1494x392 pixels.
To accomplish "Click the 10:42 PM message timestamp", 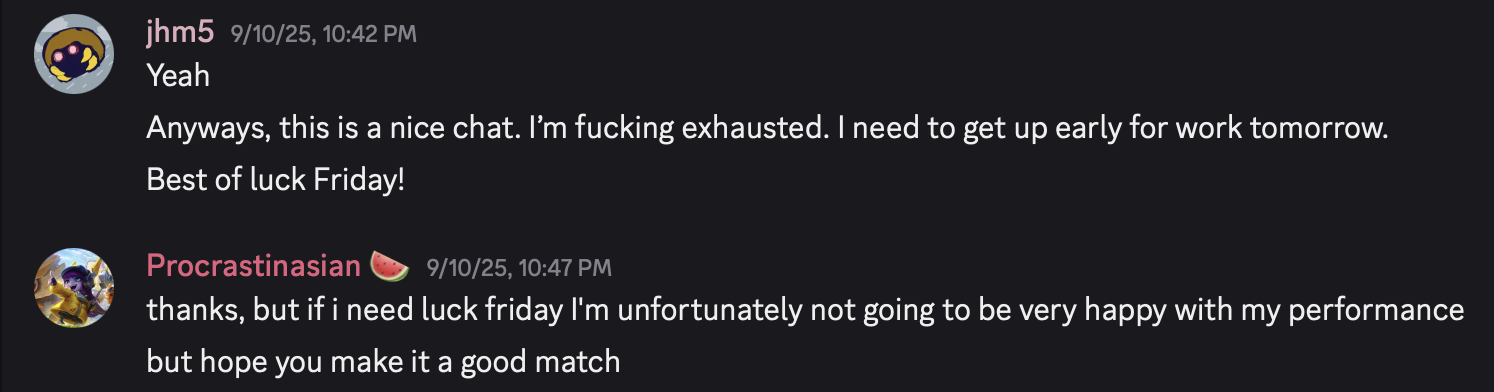I will point(323,34).
